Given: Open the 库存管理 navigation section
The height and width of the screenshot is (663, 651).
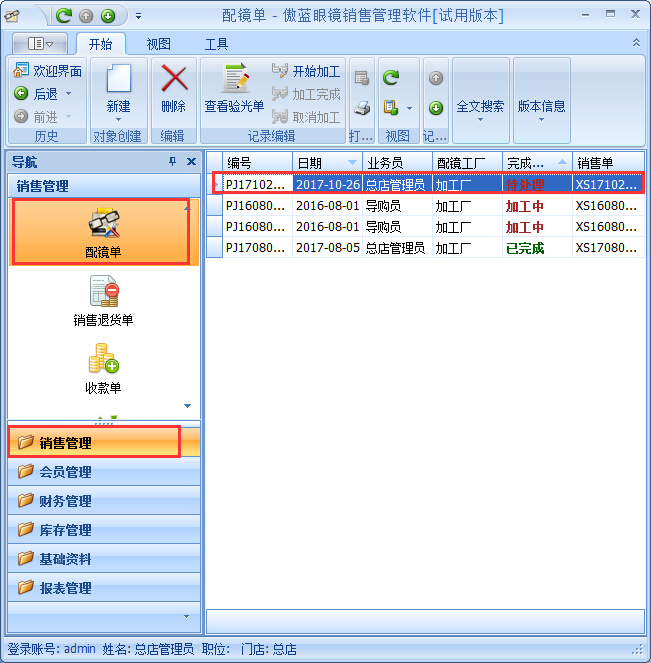Looking at the screenshot, I should point(65,530).
